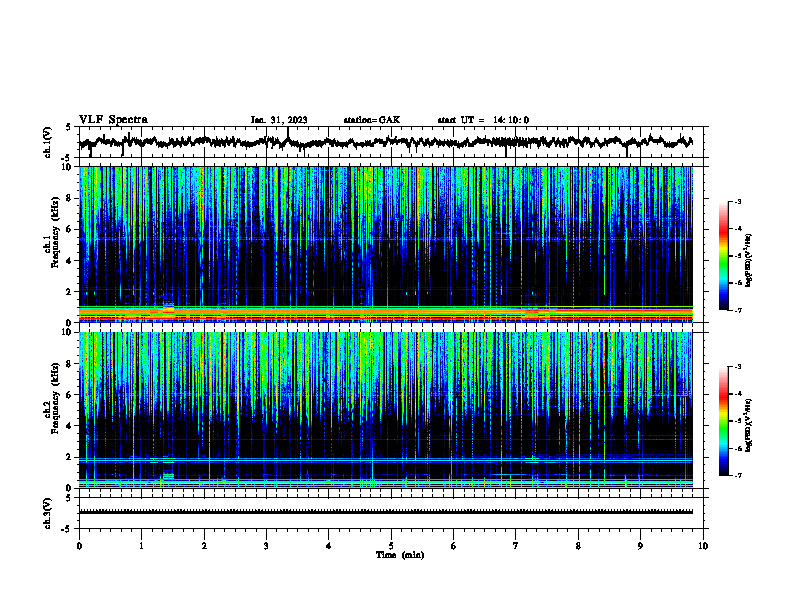
Task: Click the 'station=GAK' header text
Action: [x=372, y=120]
